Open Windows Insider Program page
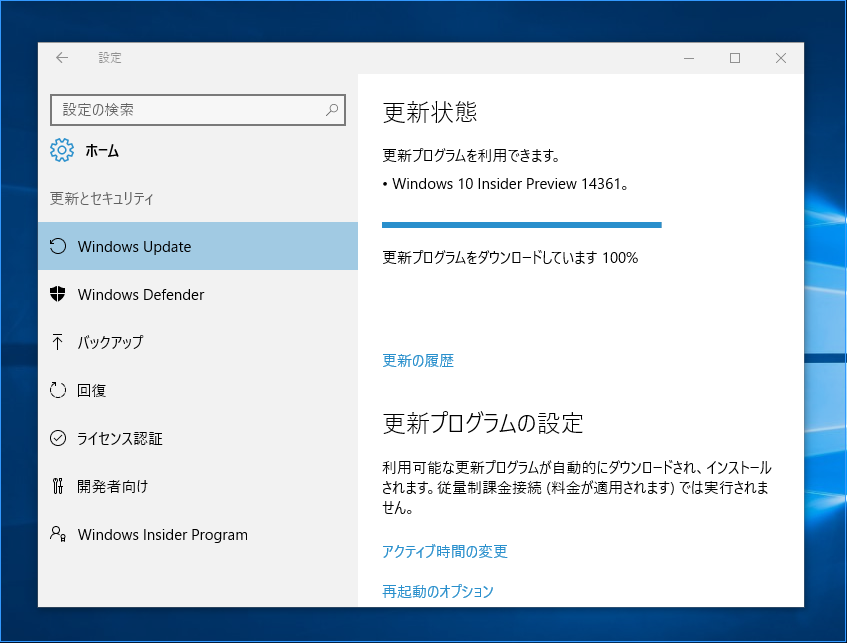This screenshot has width=847, height=643. [198, 534]
